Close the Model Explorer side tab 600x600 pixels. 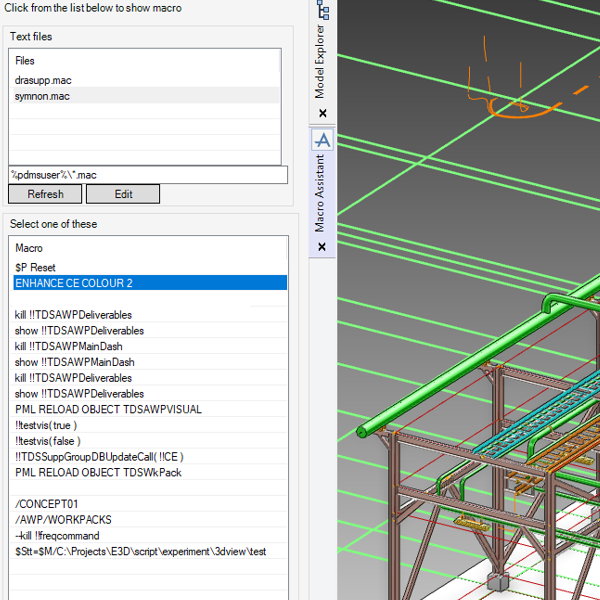pyautogui.click(x=323, y=113)
